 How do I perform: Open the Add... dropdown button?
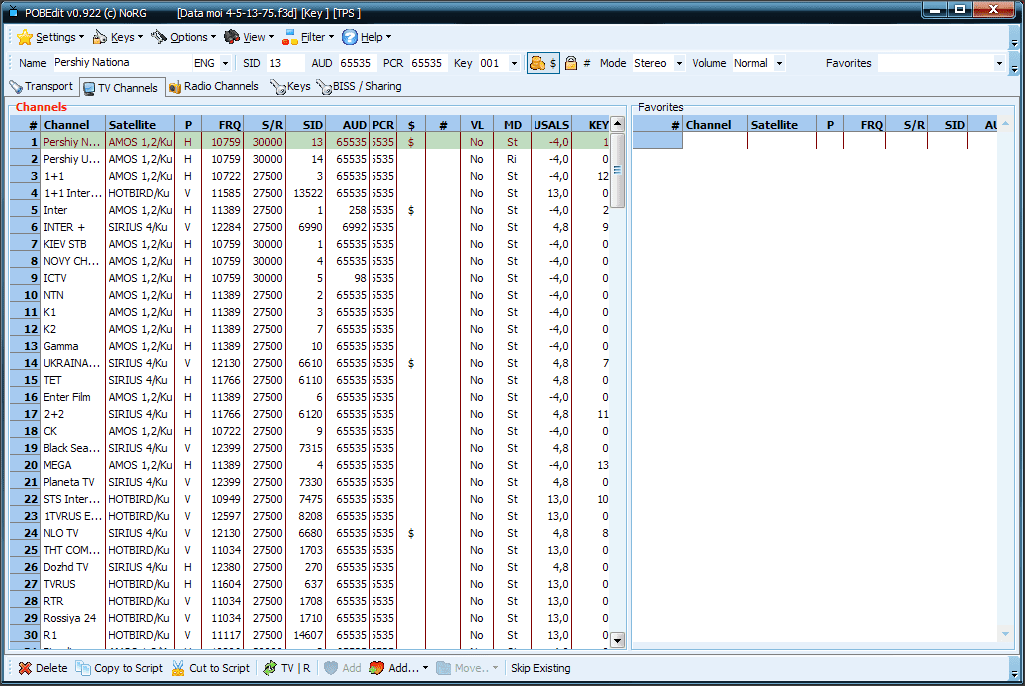(x=399, y=668)
